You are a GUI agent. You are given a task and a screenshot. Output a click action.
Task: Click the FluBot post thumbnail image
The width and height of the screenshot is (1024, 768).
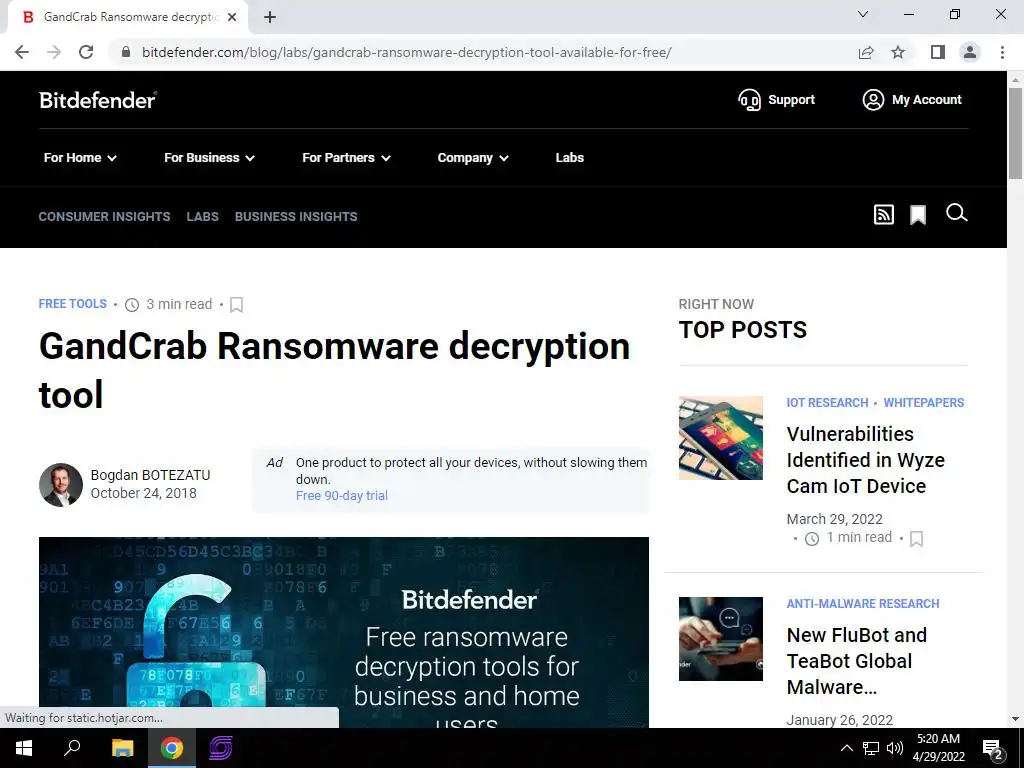click(x=720, y=639)
